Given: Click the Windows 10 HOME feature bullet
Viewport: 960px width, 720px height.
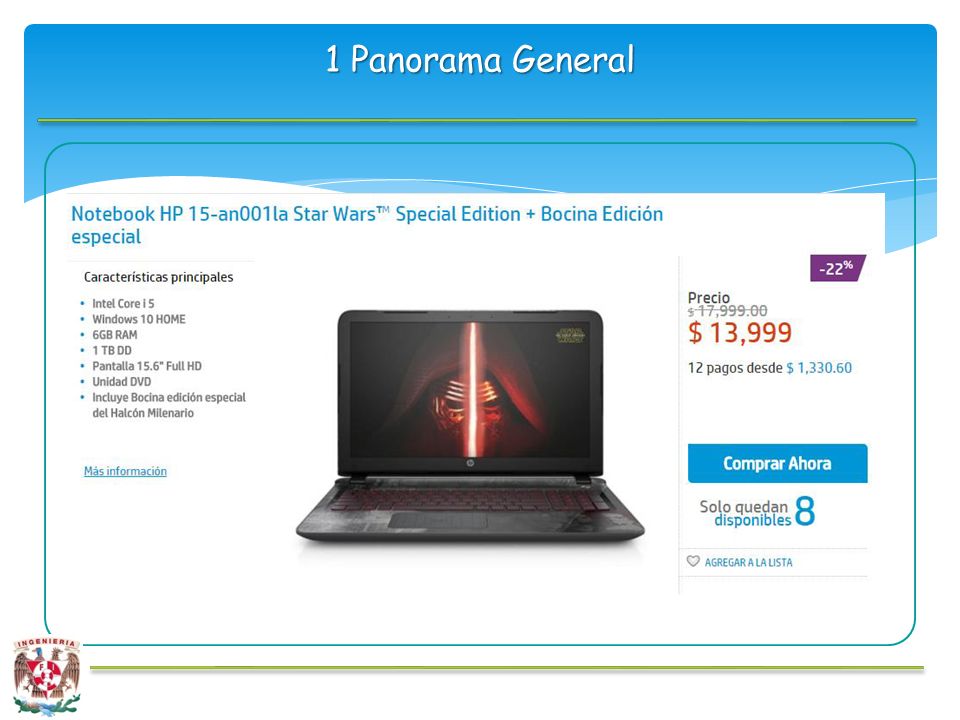Looking at the screenshot, I should (x=138, y=319).
